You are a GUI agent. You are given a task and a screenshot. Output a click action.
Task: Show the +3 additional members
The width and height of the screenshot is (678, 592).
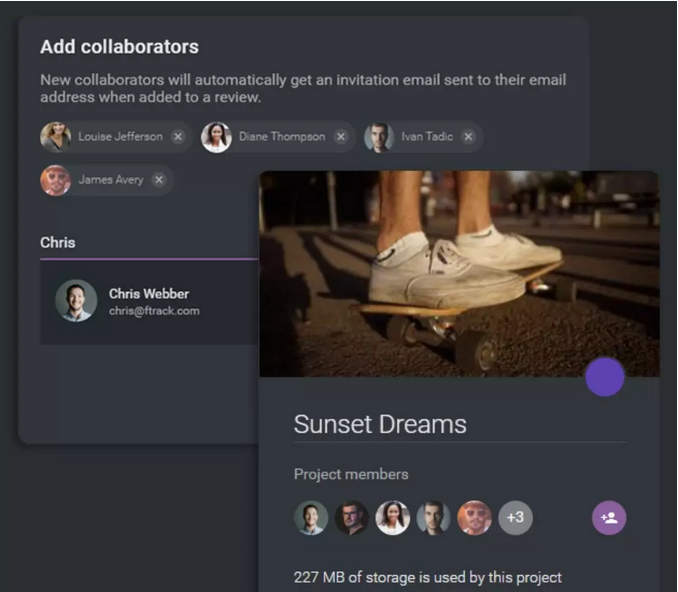515,518
